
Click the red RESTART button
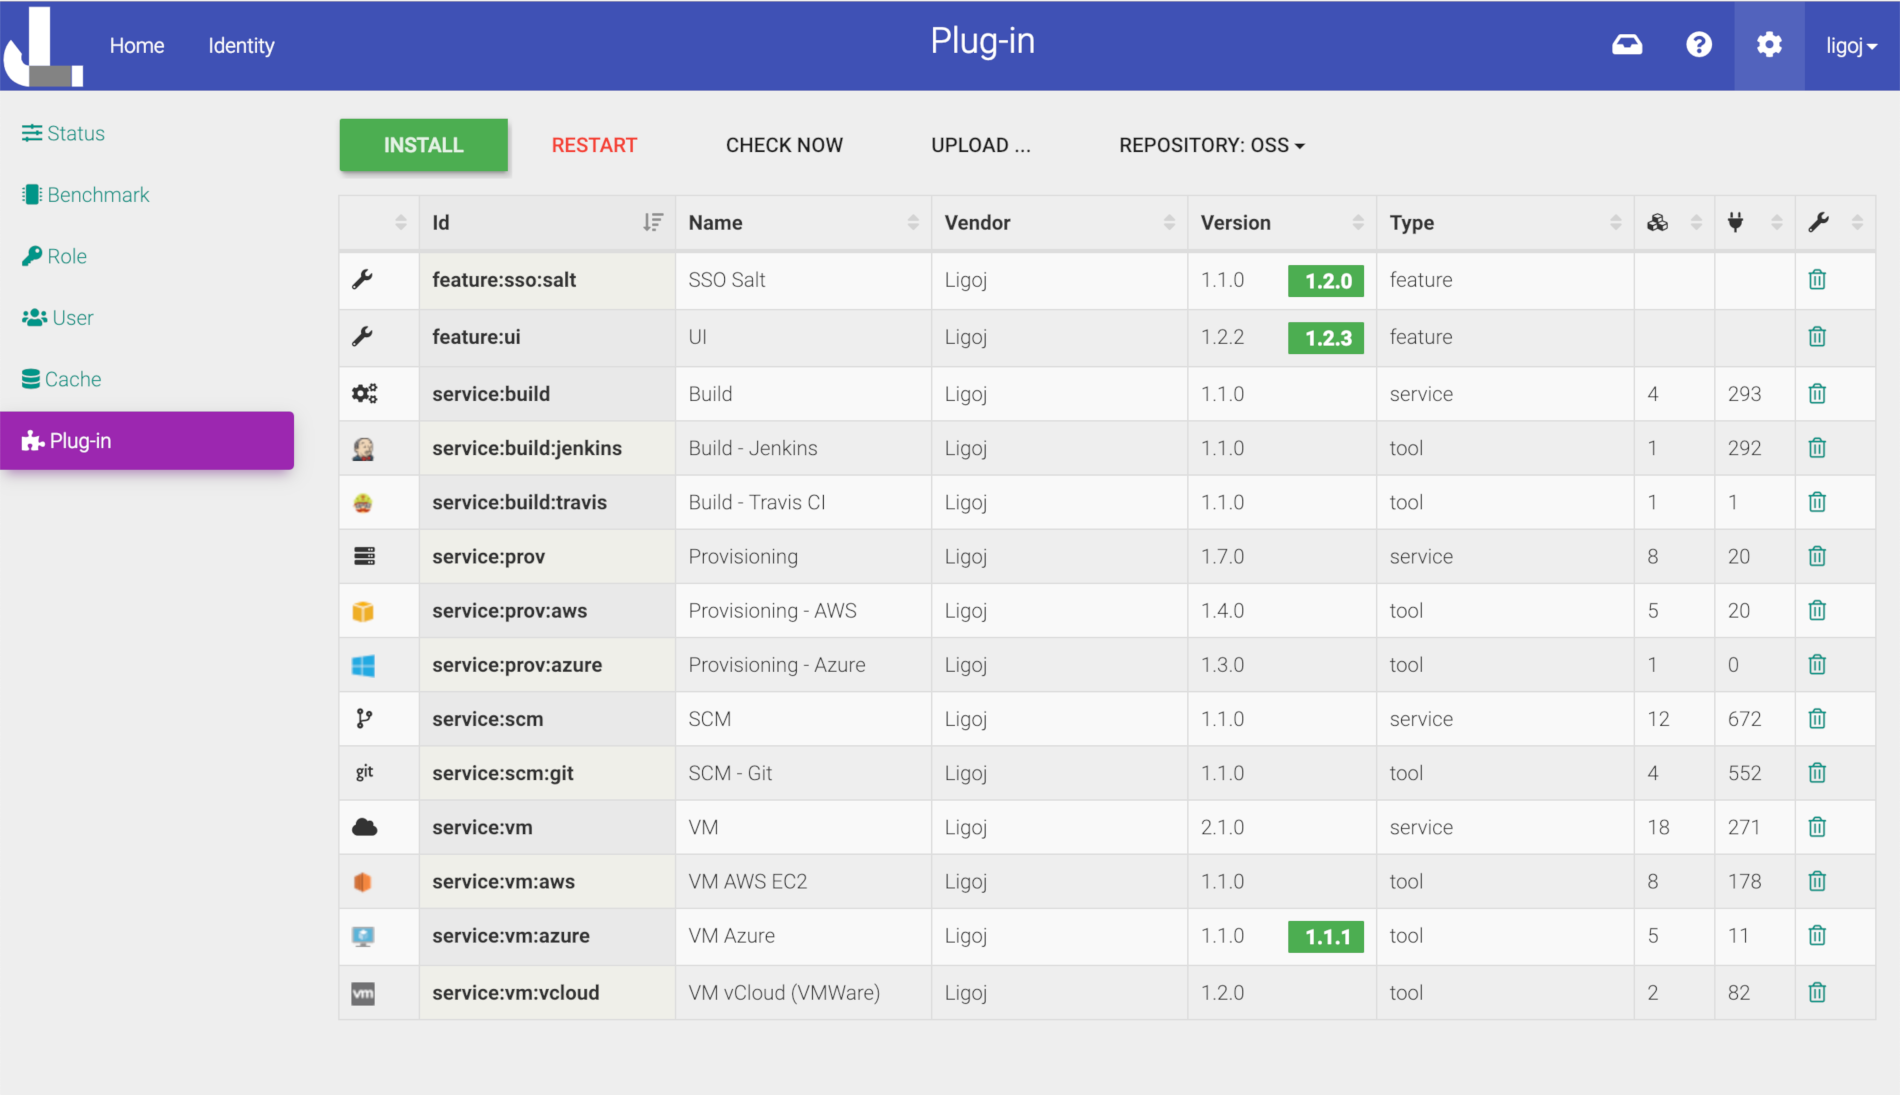[x=594, y=145]
